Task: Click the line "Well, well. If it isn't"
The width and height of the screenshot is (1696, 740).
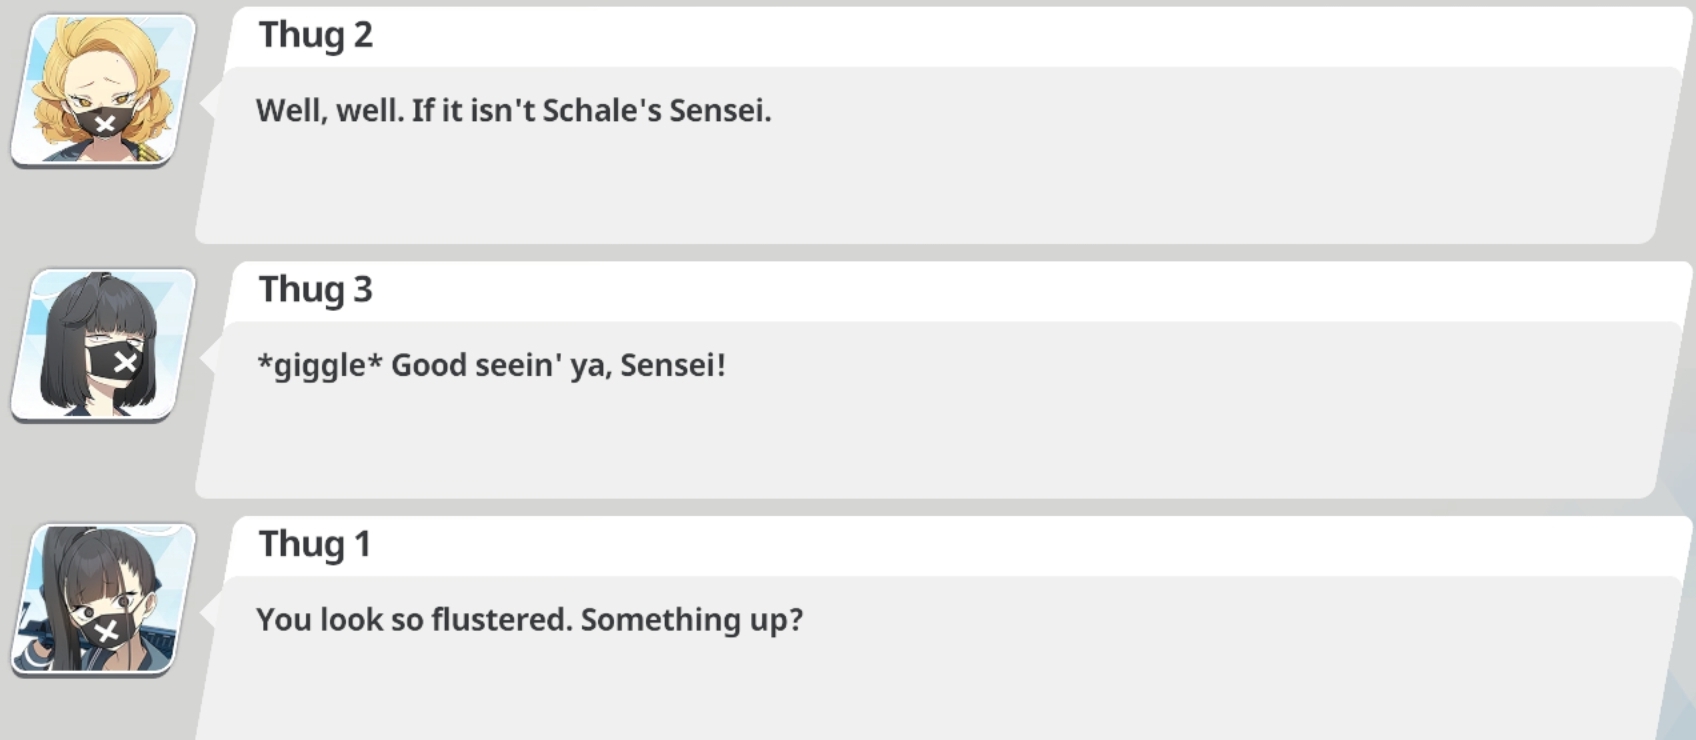Action: click(x=396, y=110)
